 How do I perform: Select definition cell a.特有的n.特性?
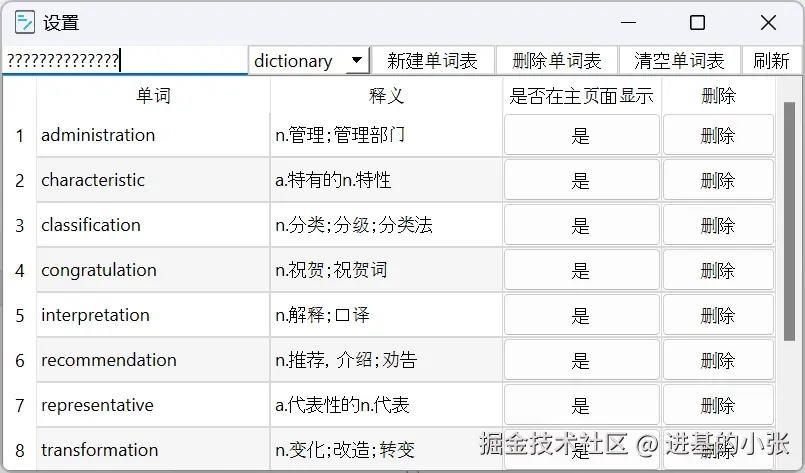(x=386, y=180)
